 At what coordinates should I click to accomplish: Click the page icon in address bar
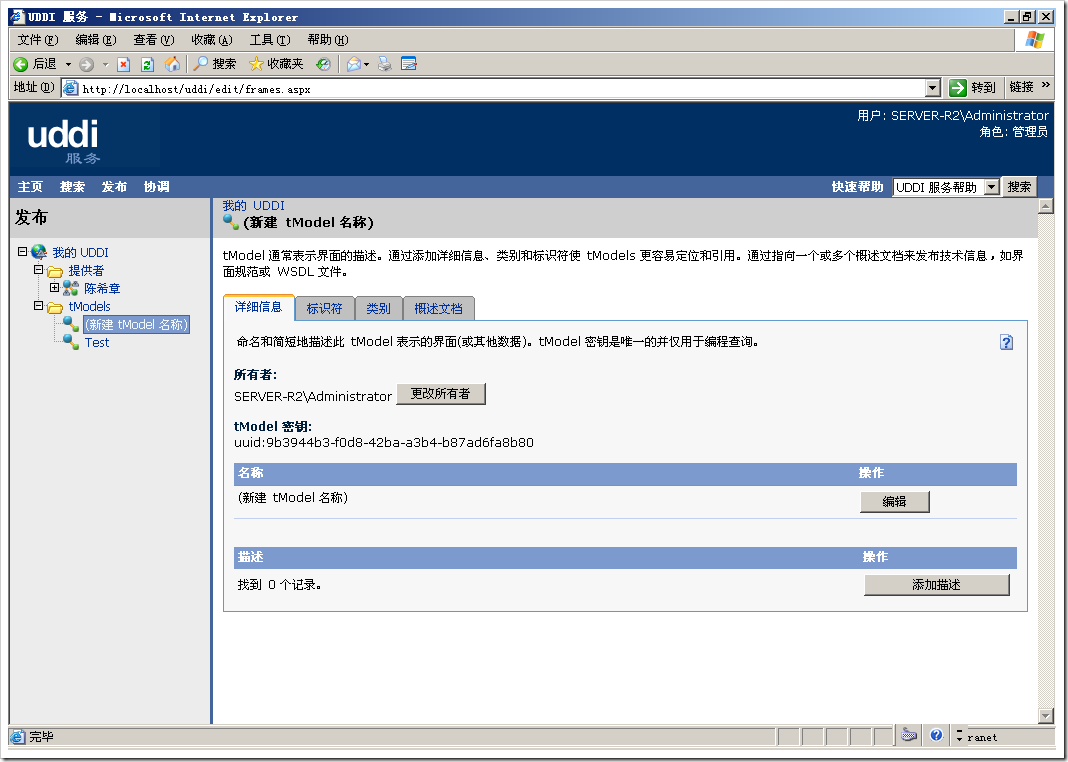coord(71,88)
